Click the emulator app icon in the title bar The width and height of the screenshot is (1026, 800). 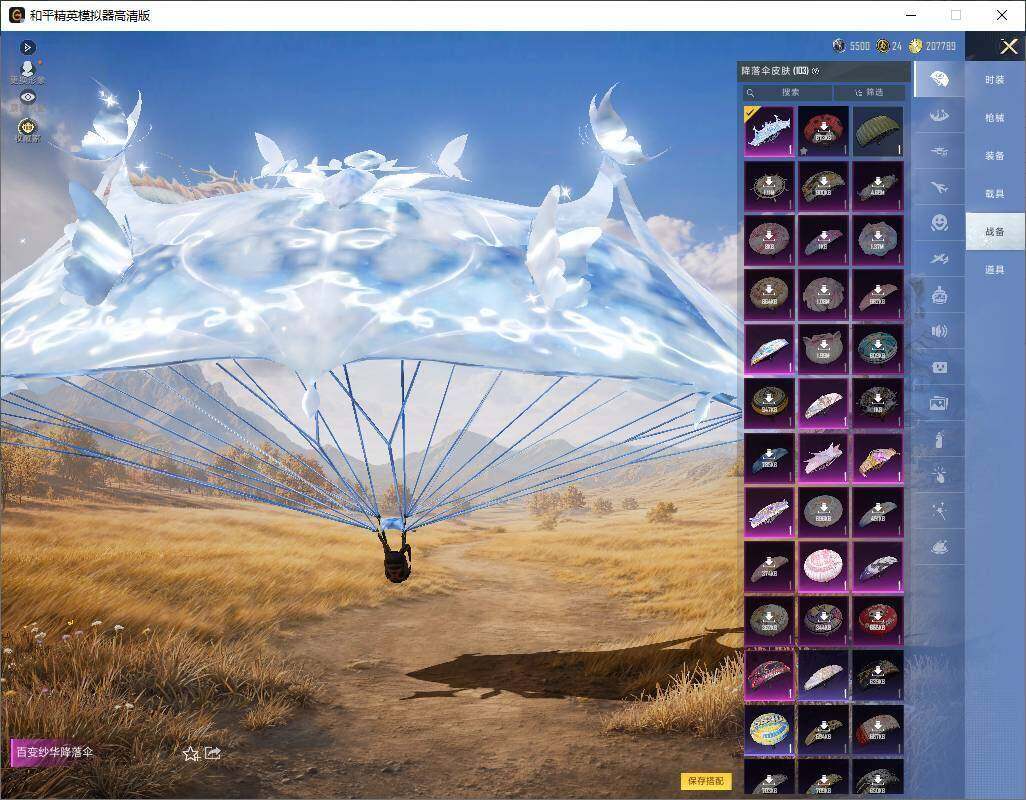click(16, 15)
